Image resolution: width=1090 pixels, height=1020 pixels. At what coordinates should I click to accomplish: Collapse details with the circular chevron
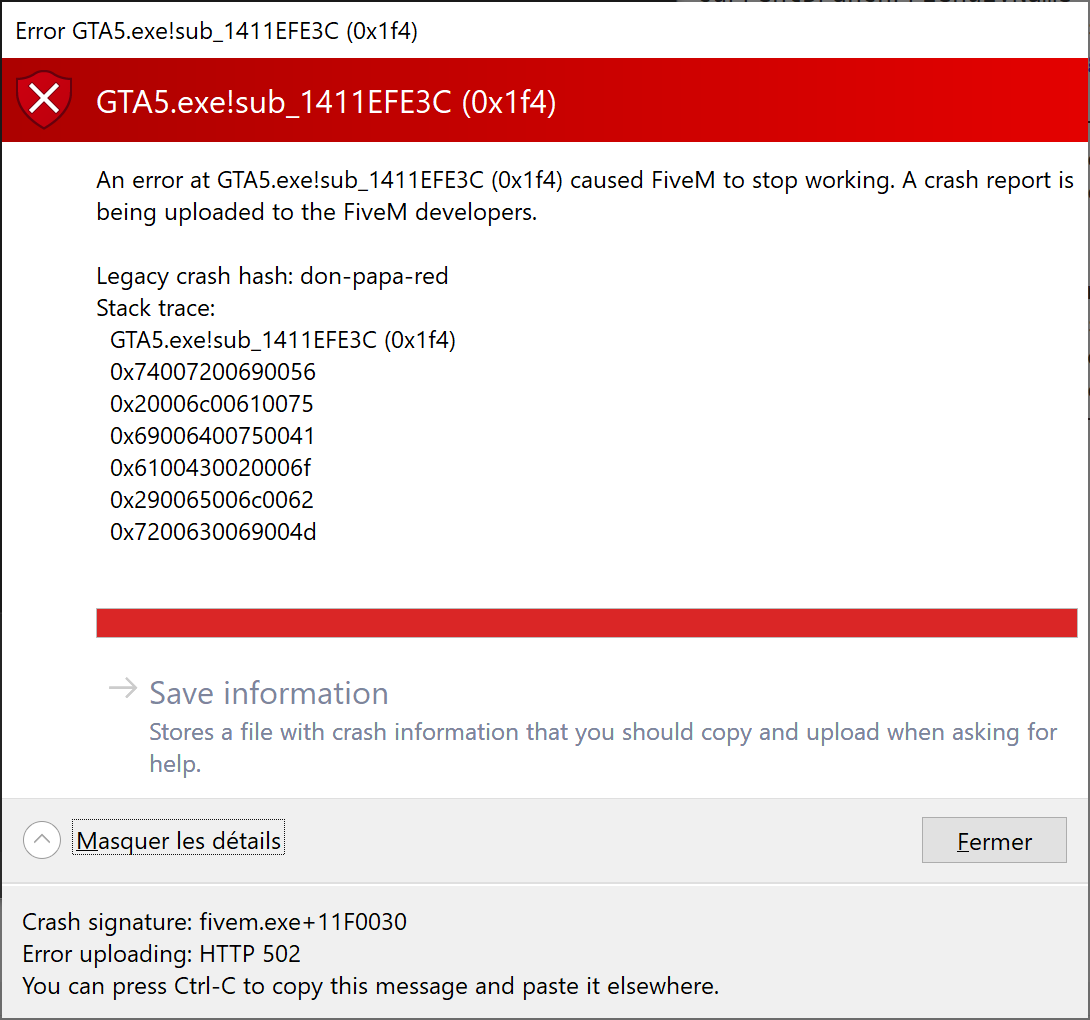[x=42, y=840]
